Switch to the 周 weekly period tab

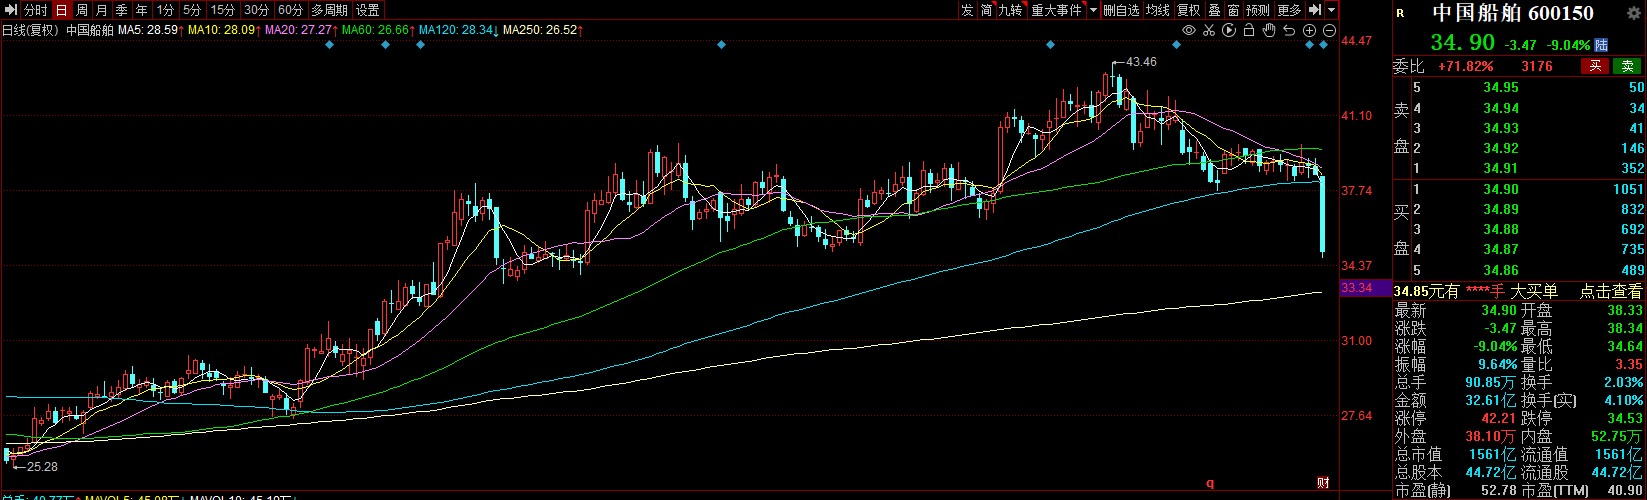tap(82, 10)
